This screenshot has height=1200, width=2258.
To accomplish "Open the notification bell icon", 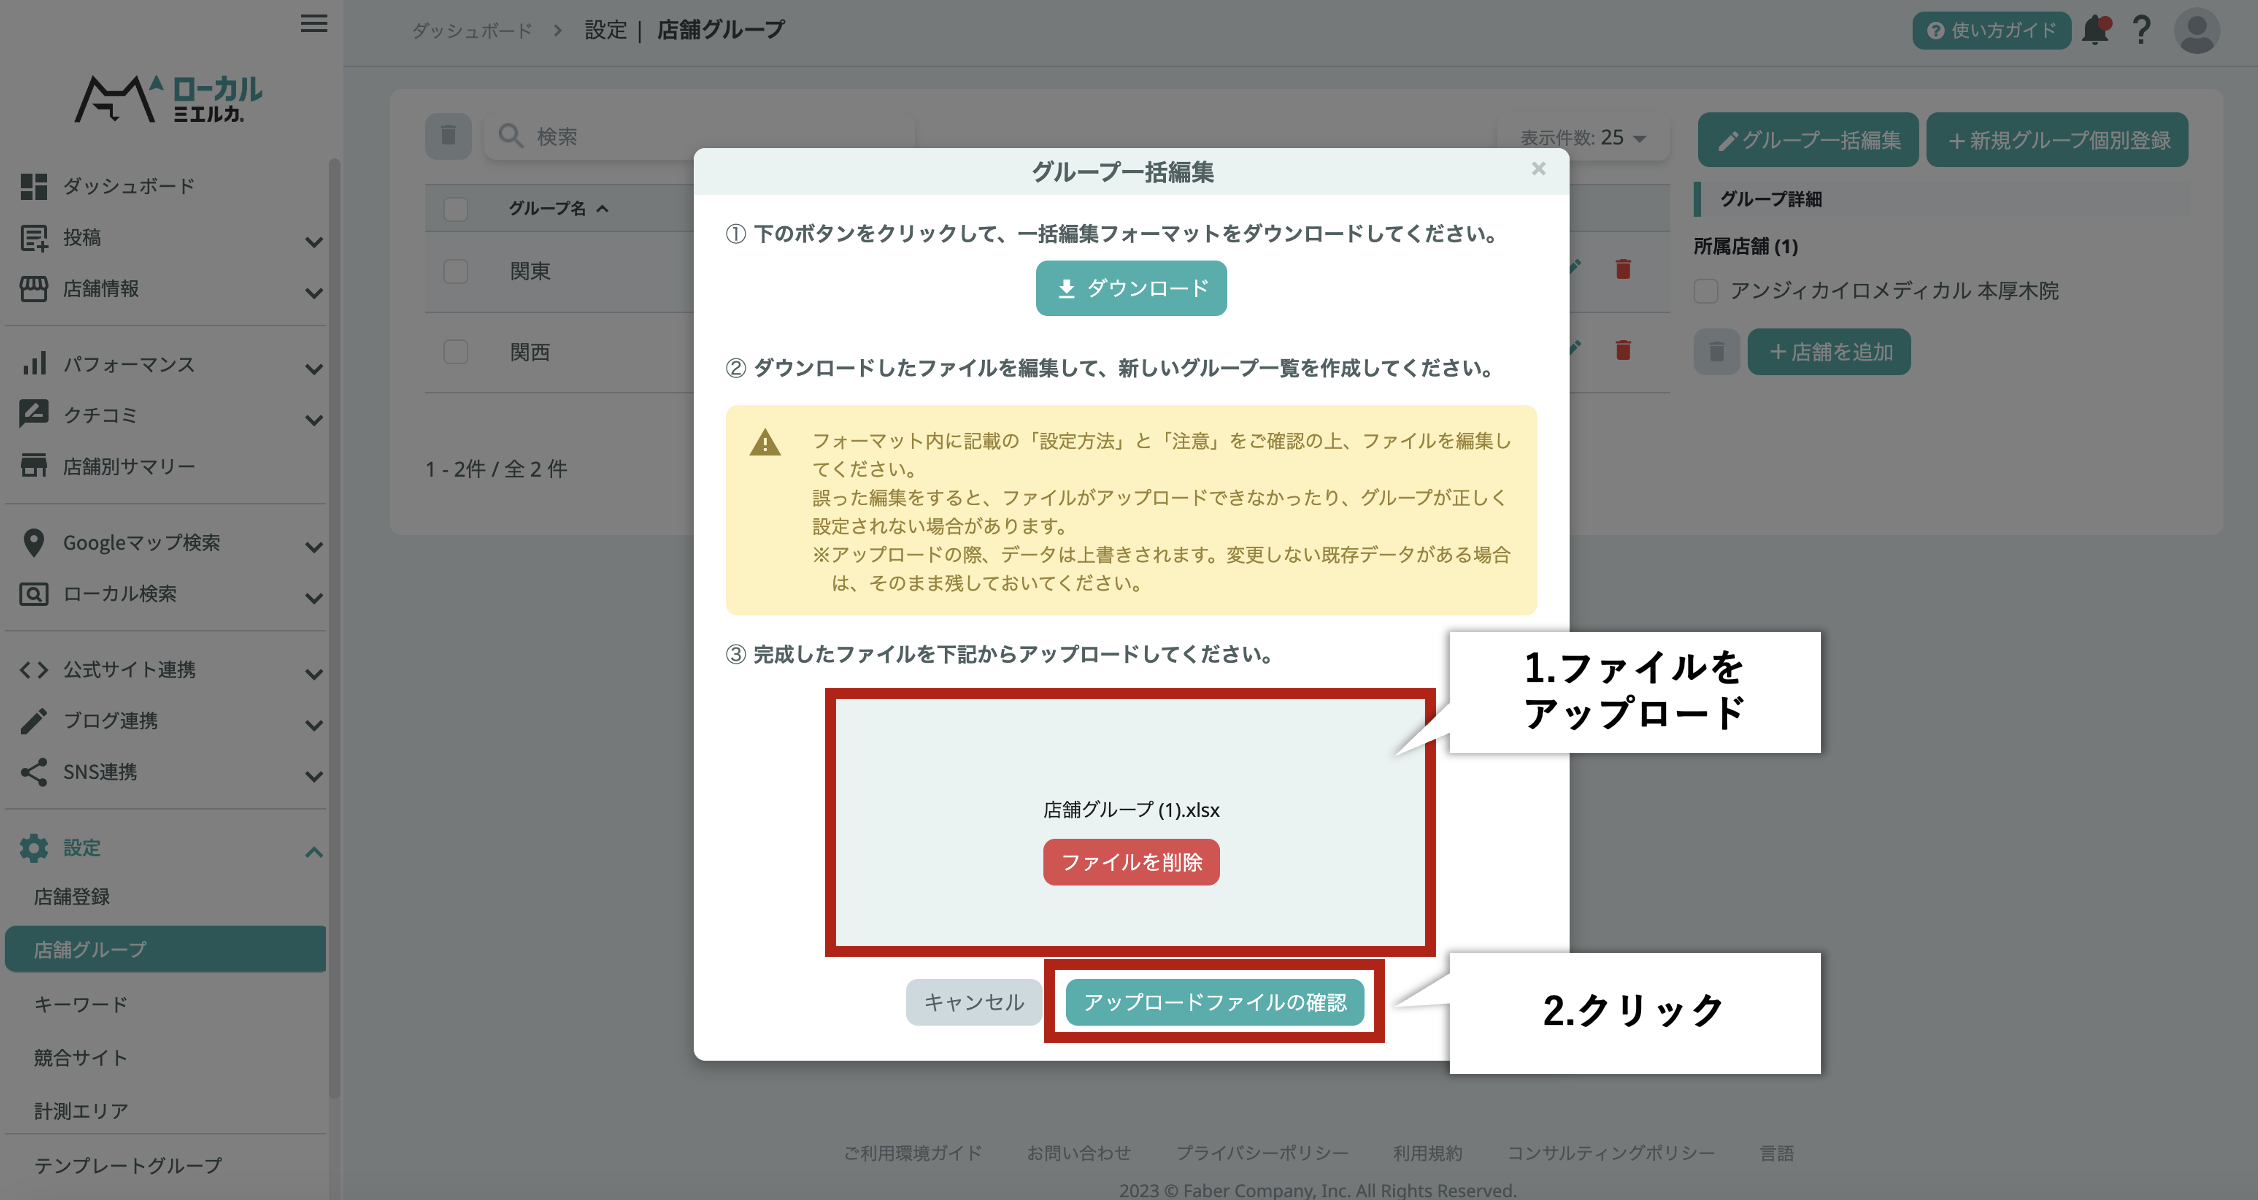I will [2095, 30].
